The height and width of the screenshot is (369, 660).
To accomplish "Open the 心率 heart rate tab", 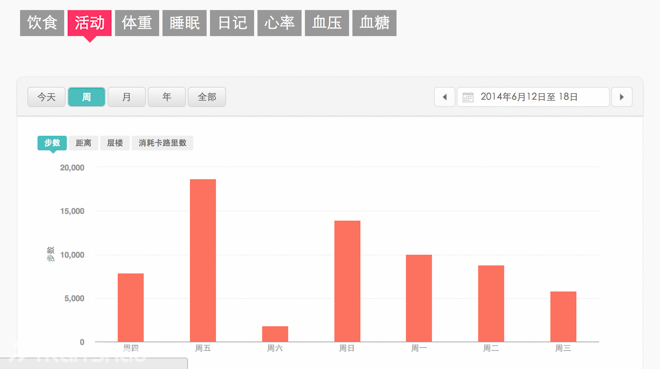I will 279,23.
